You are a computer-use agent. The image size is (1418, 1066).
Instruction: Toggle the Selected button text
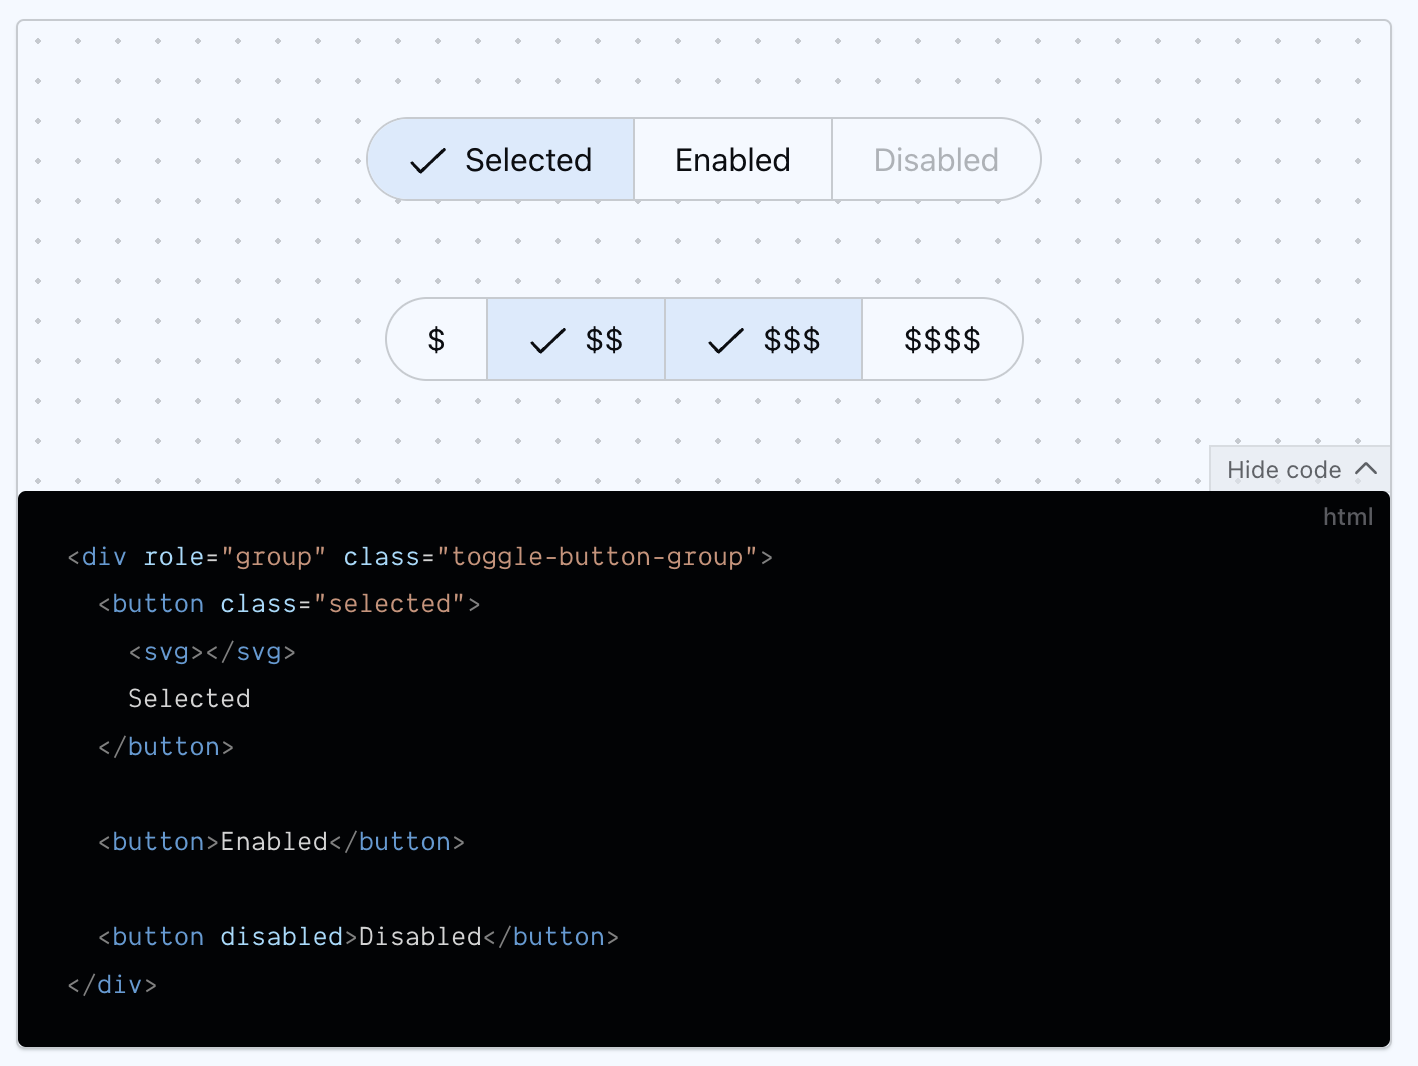click(528, 160)
